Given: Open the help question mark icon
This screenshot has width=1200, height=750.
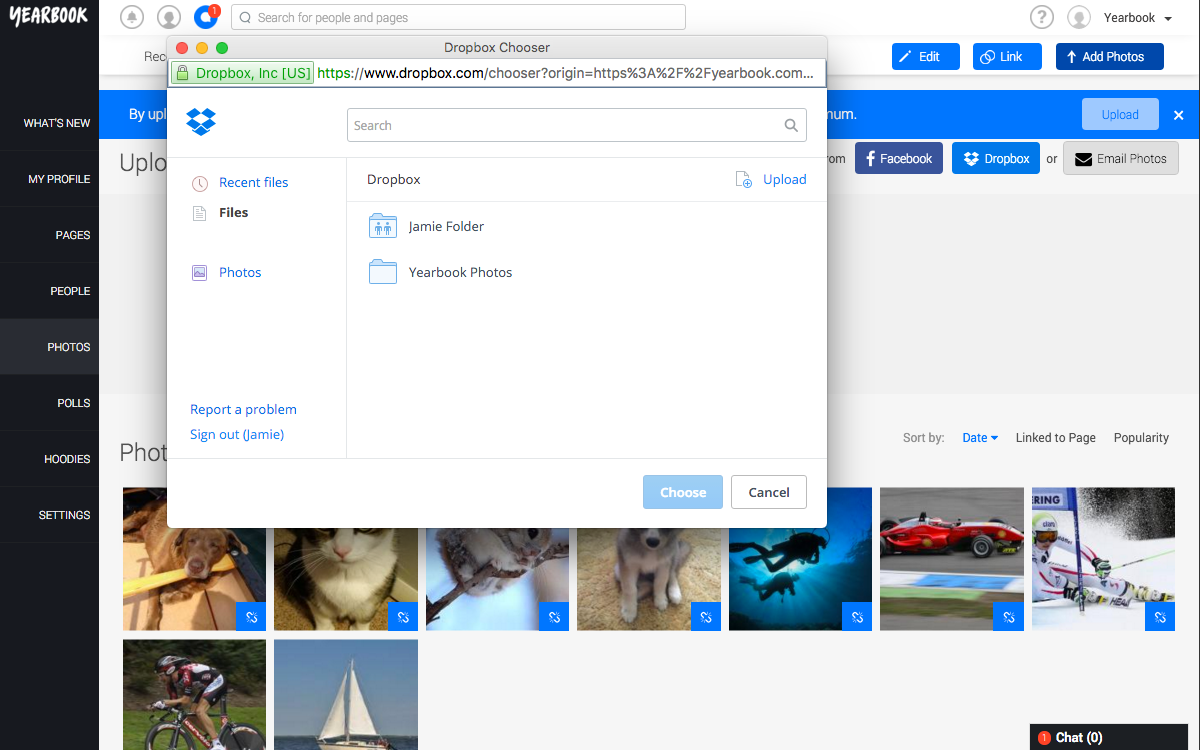Looking at the screenshot, I should (x=1042, y=17).
